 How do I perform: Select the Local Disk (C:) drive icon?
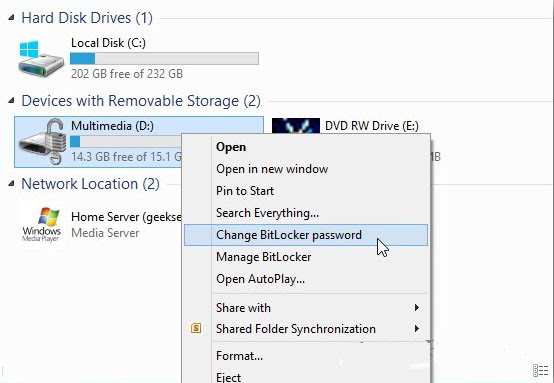[x=41, y=59]
